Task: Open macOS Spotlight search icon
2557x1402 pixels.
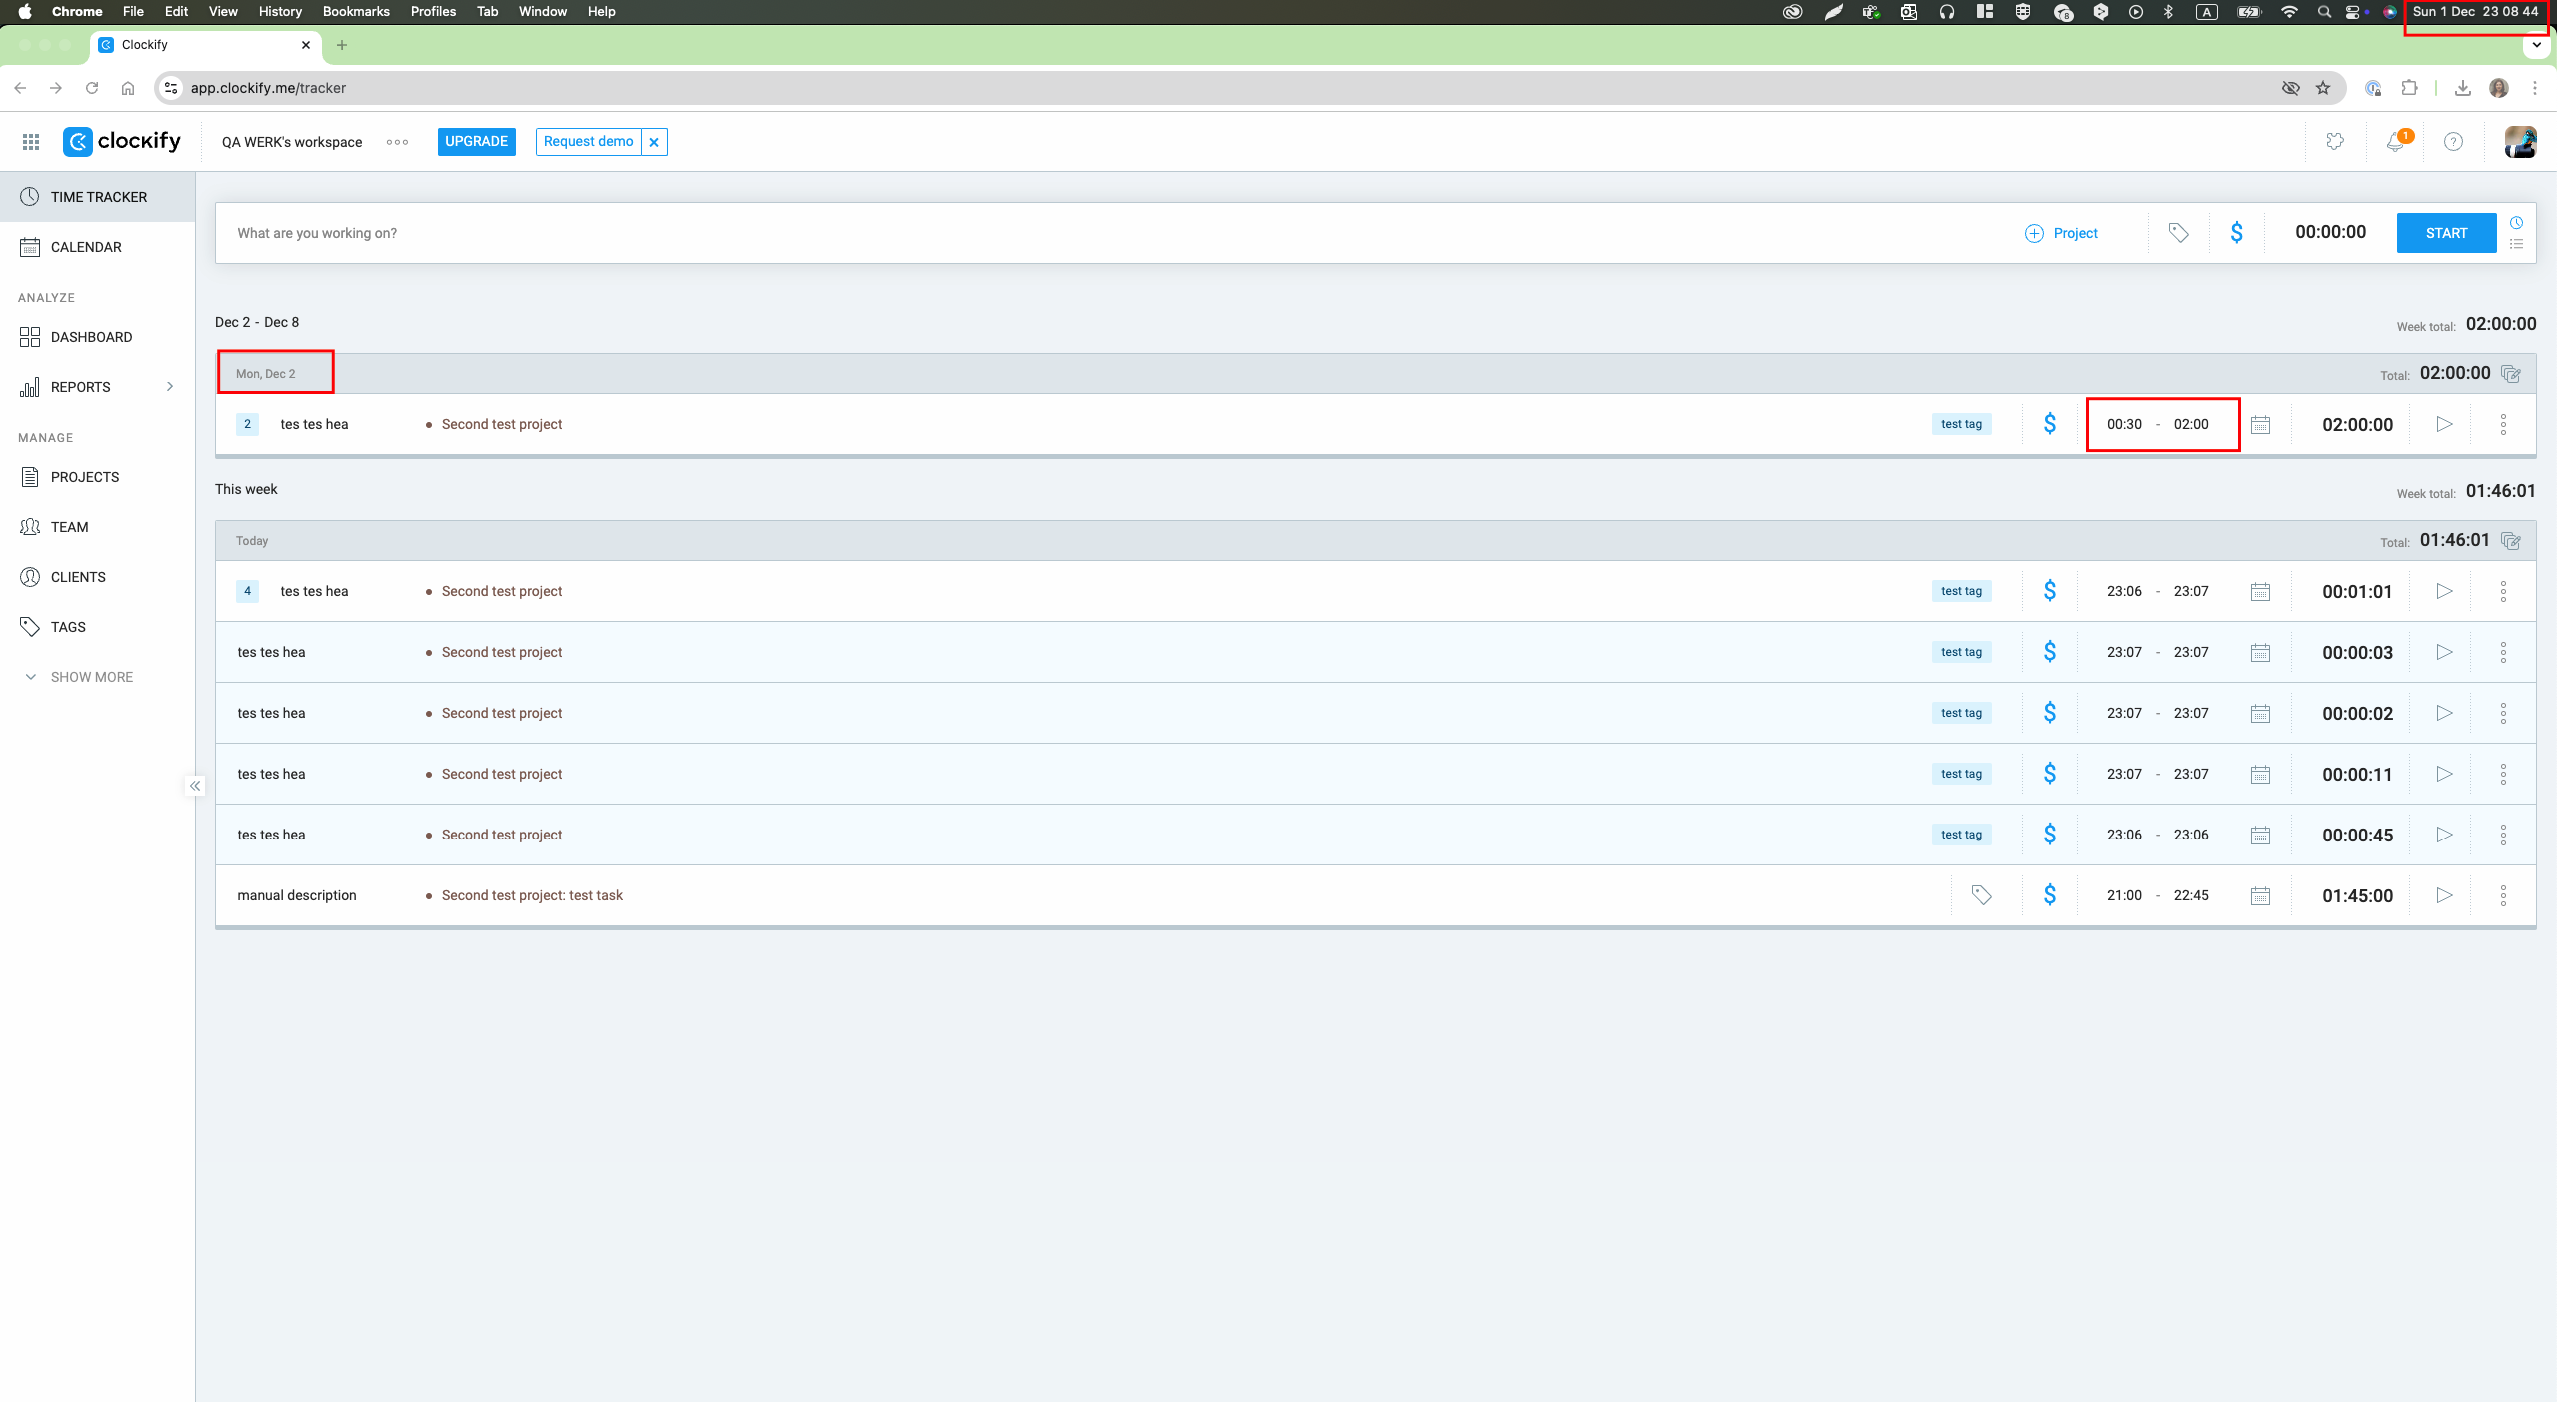Action: 2324,12
